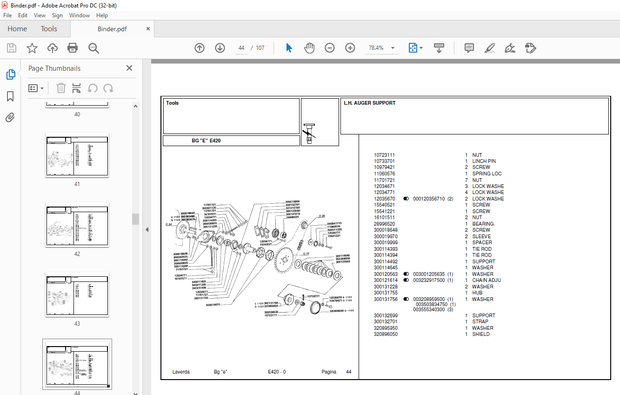620x395 pixels.
Task: Select the Binder.pdf document tab
Action: coord(112,29)
